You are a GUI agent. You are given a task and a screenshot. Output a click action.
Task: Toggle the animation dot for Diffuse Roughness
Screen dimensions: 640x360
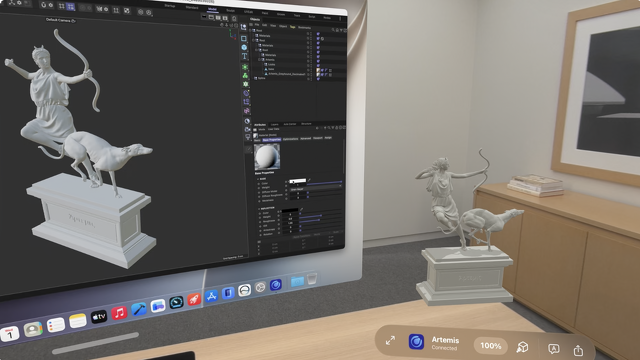[x=259, y=196]
